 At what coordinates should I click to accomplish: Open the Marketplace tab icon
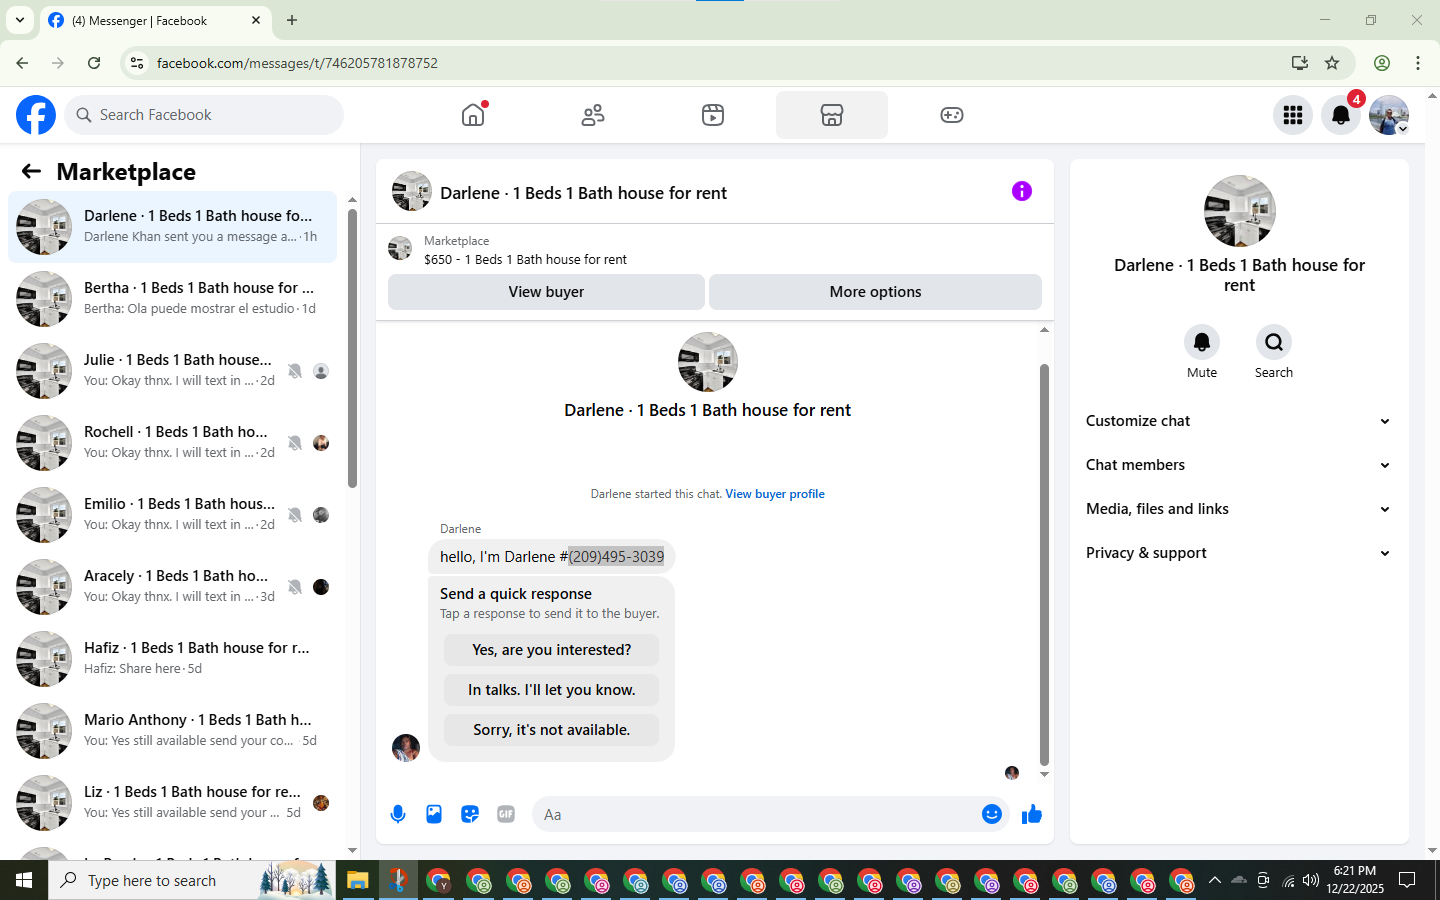click(x=832, y=115)
